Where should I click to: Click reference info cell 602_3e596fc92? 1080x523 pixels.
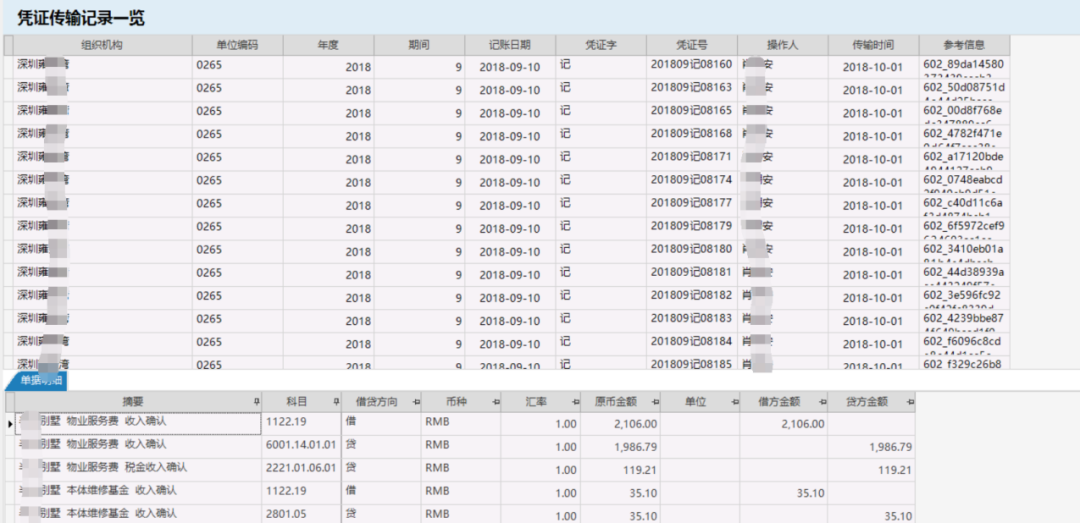tap(964, 298)
